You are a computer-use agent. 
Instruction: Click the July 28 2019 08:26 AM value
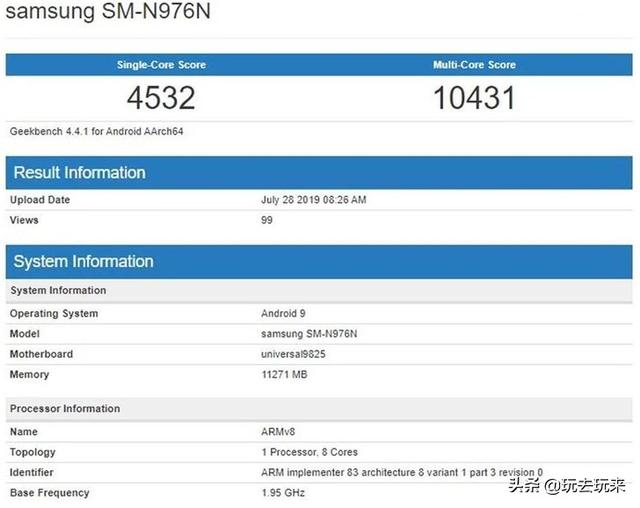(313, 200)
